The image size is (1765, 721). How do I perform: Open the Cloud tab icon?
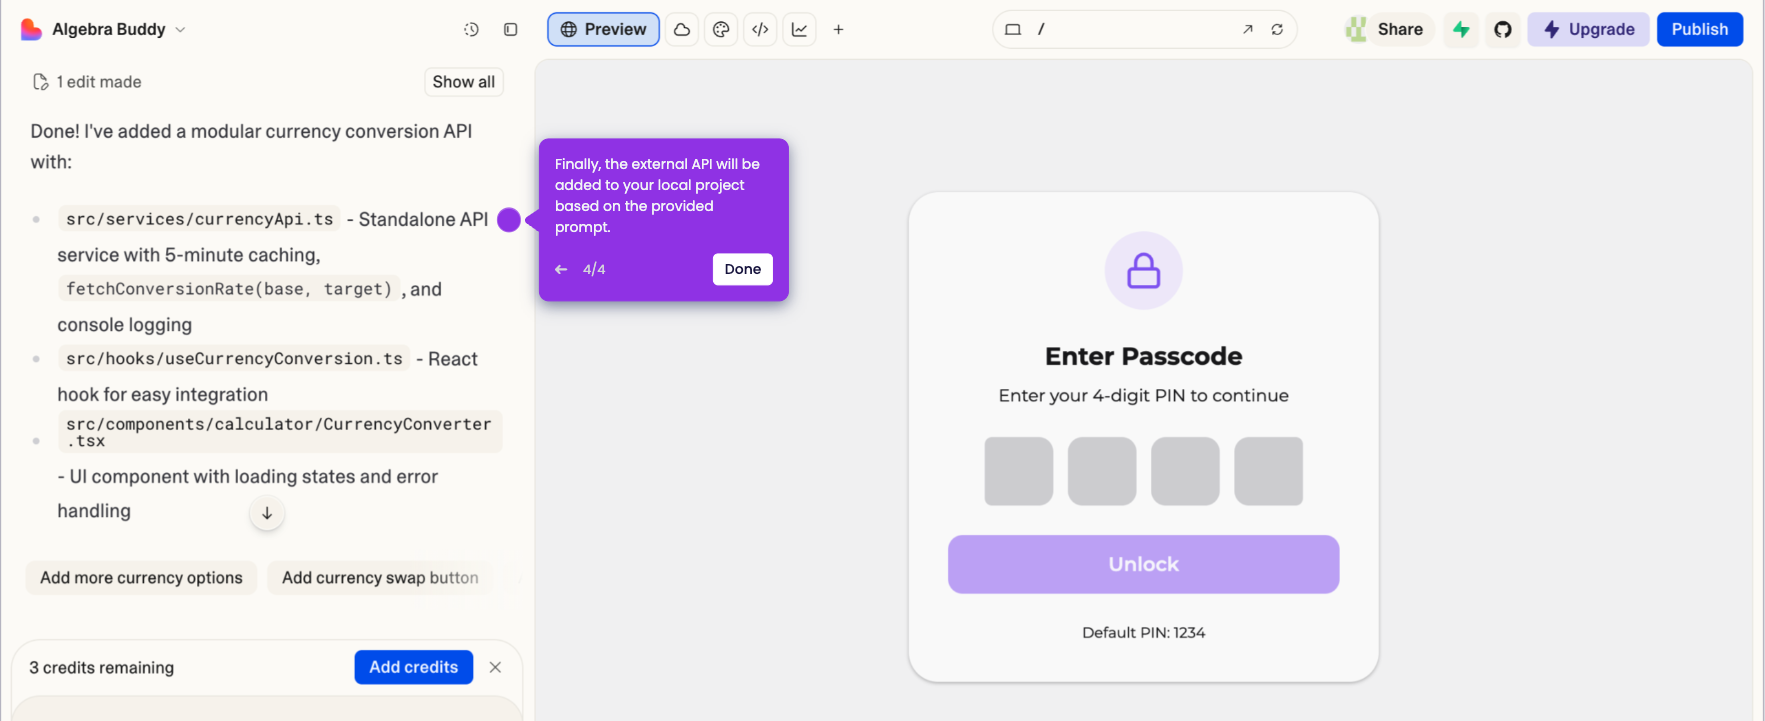(682, 30)
